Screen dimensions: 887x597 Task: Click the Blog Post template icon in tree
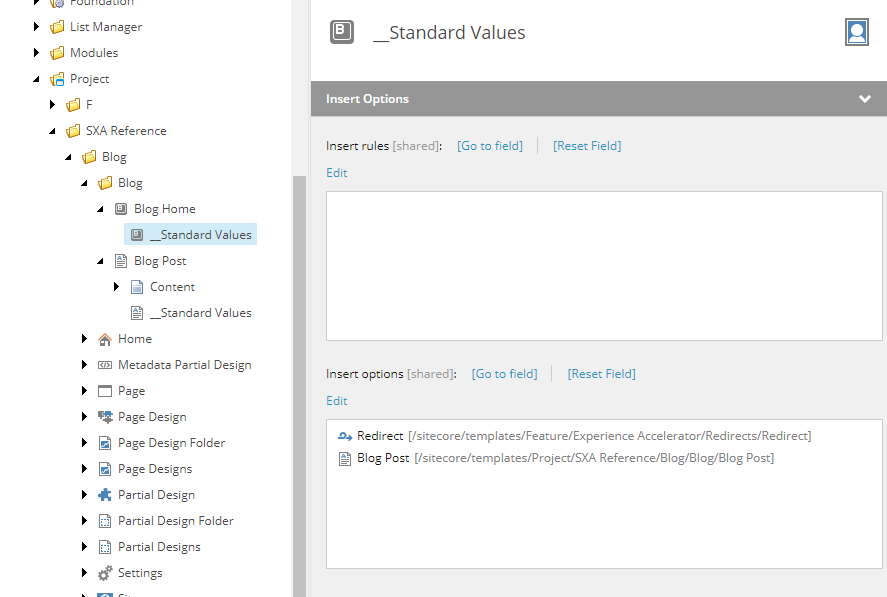click(x=121, y=261)
